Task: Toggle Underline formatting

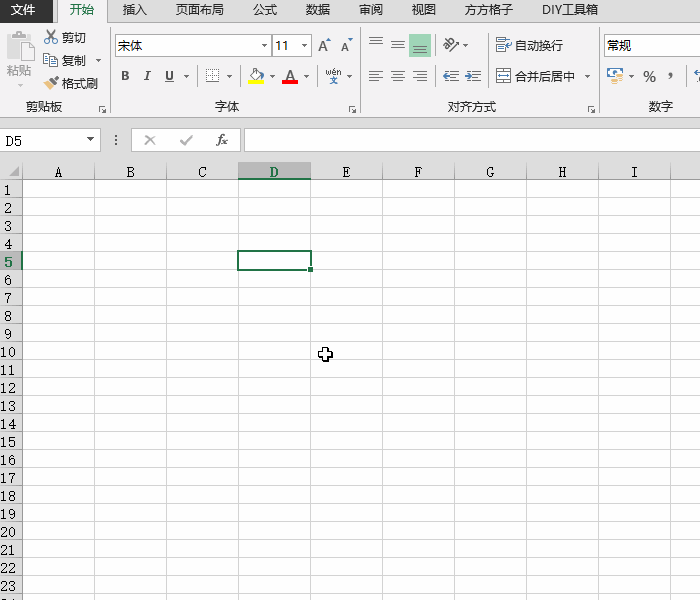Action: 169,76
